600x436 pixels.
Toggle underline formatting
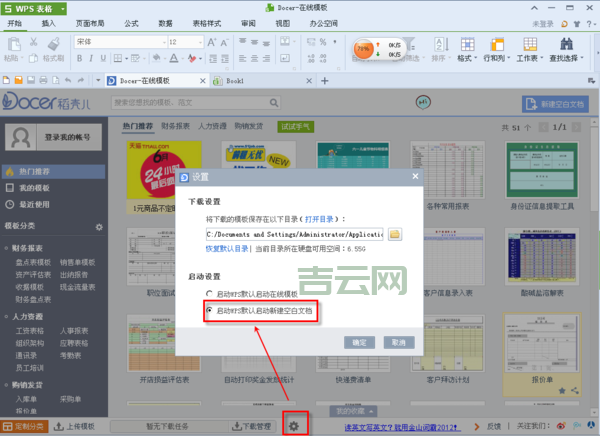[103, 58]
